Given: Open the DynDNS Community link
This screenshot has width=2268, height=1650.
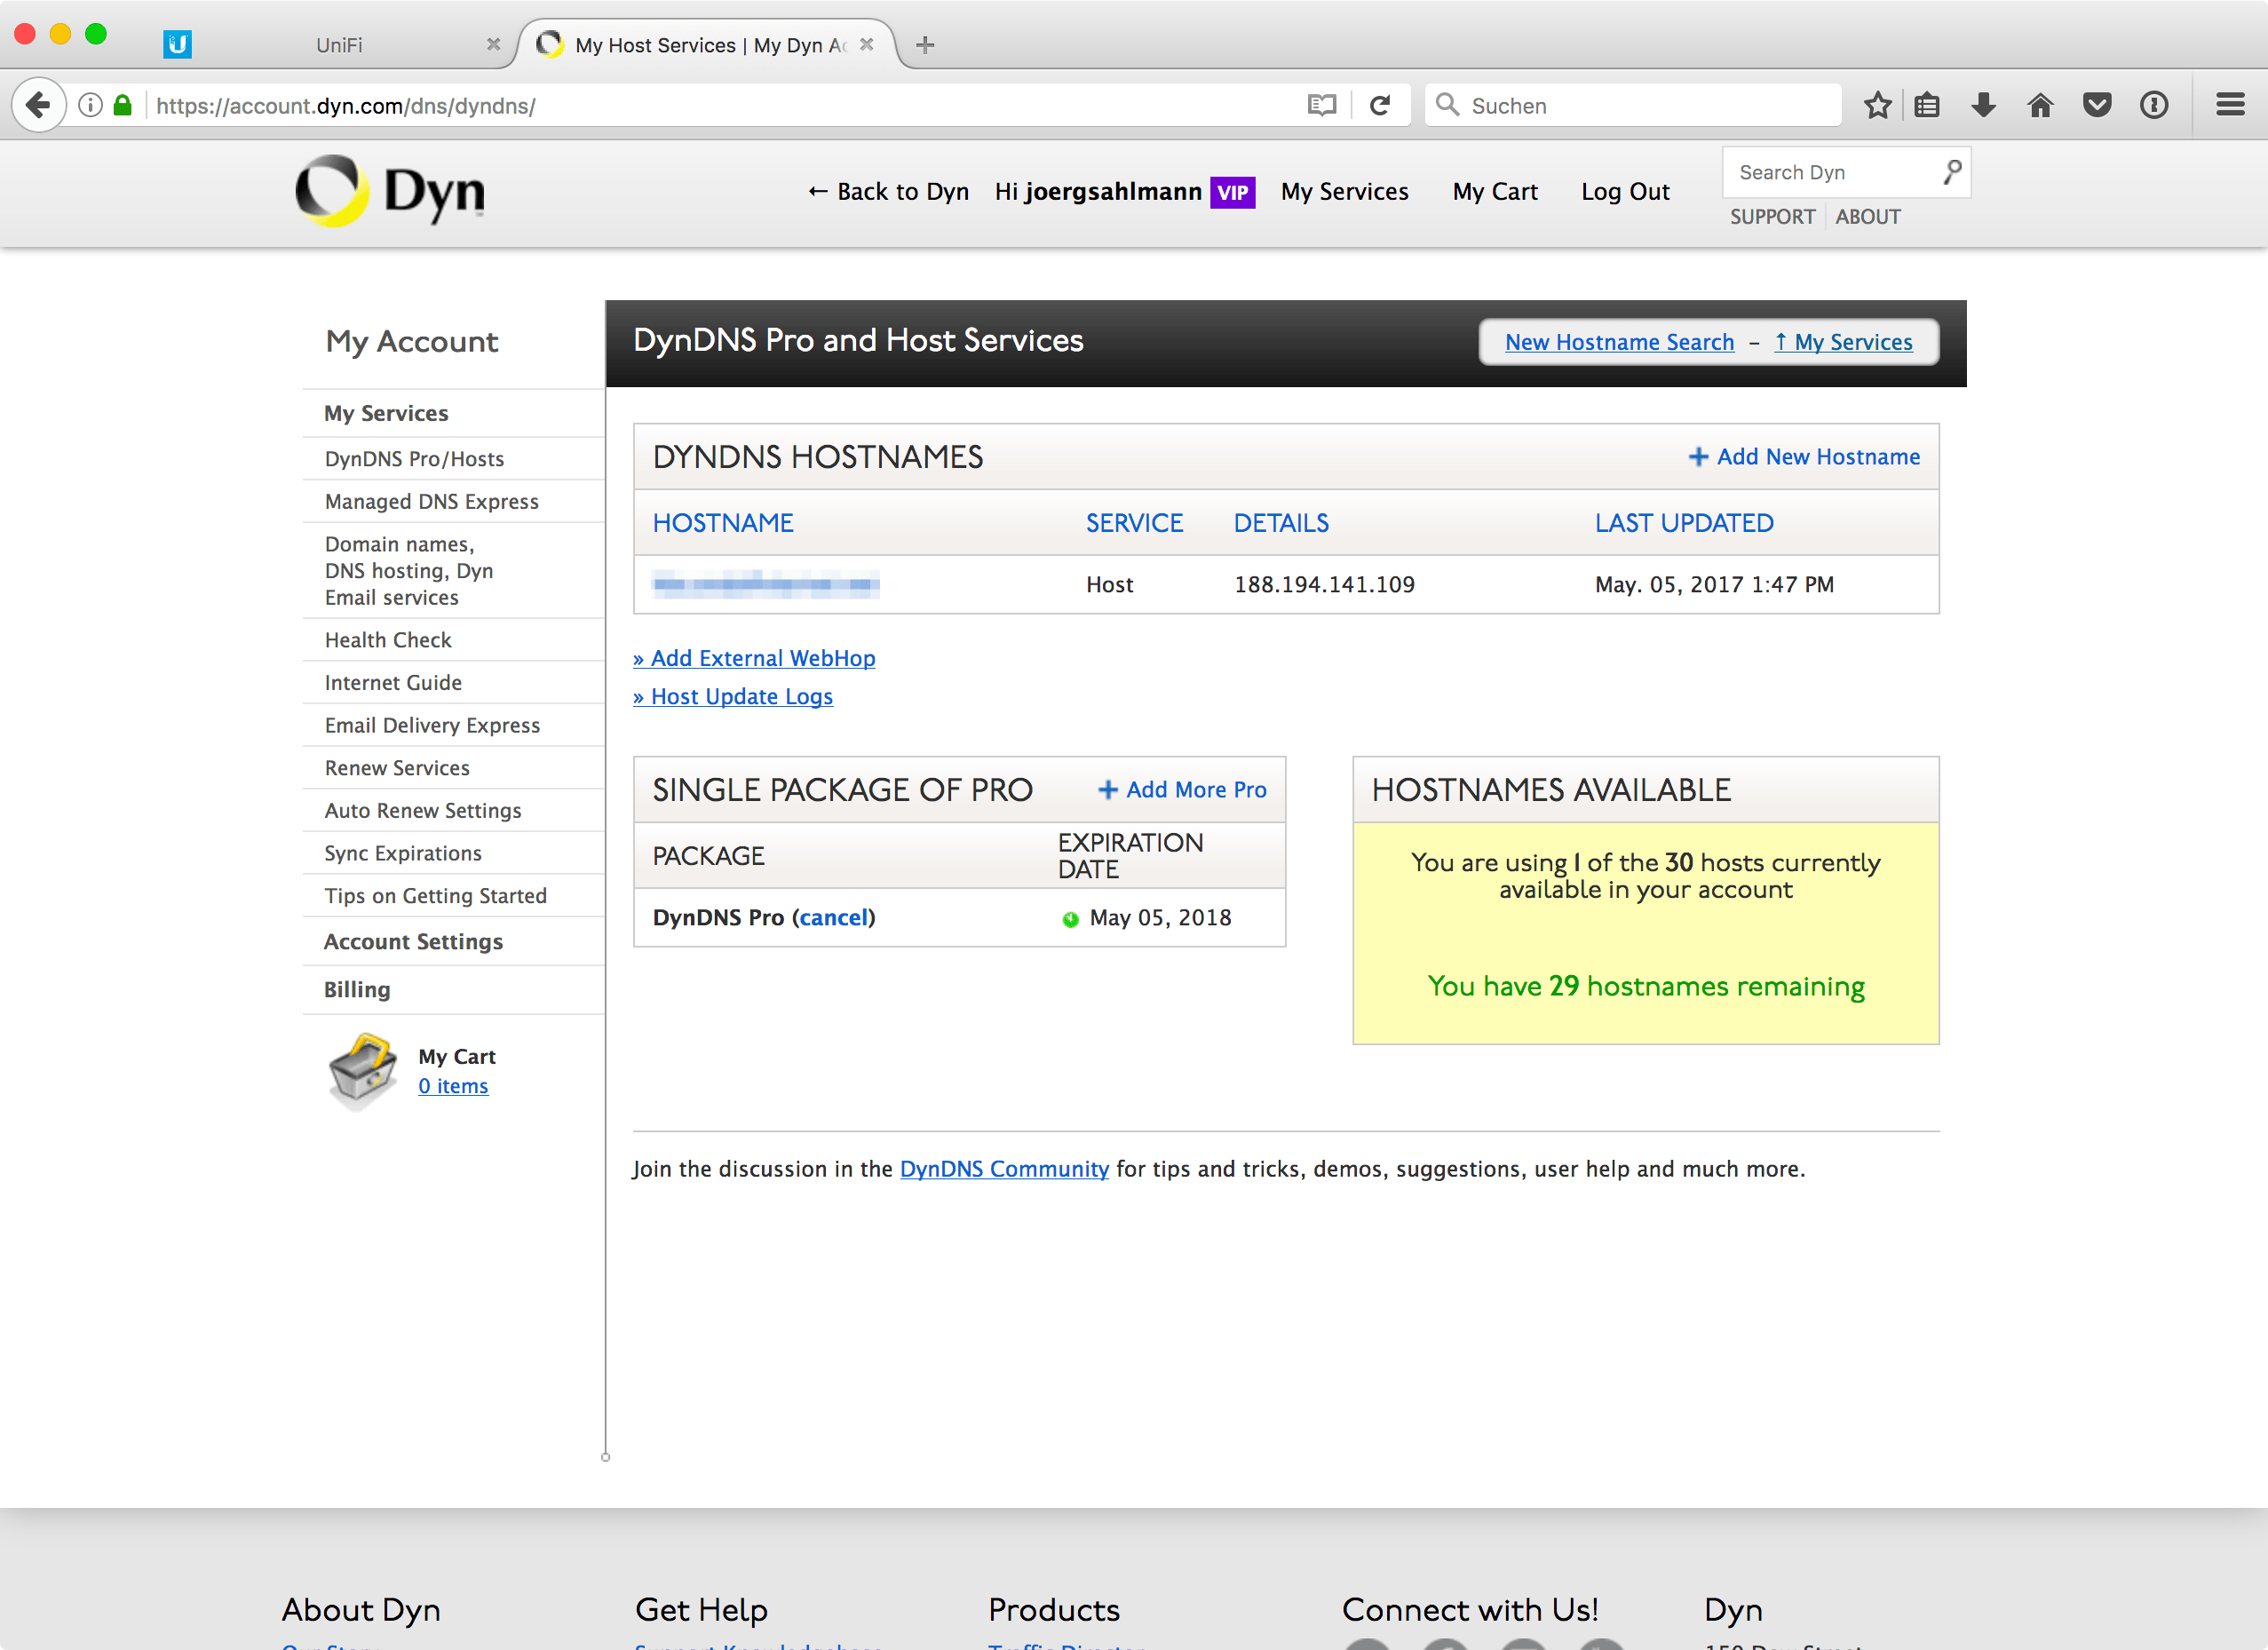Looking at the screenshot, I should (1004, 1168).
